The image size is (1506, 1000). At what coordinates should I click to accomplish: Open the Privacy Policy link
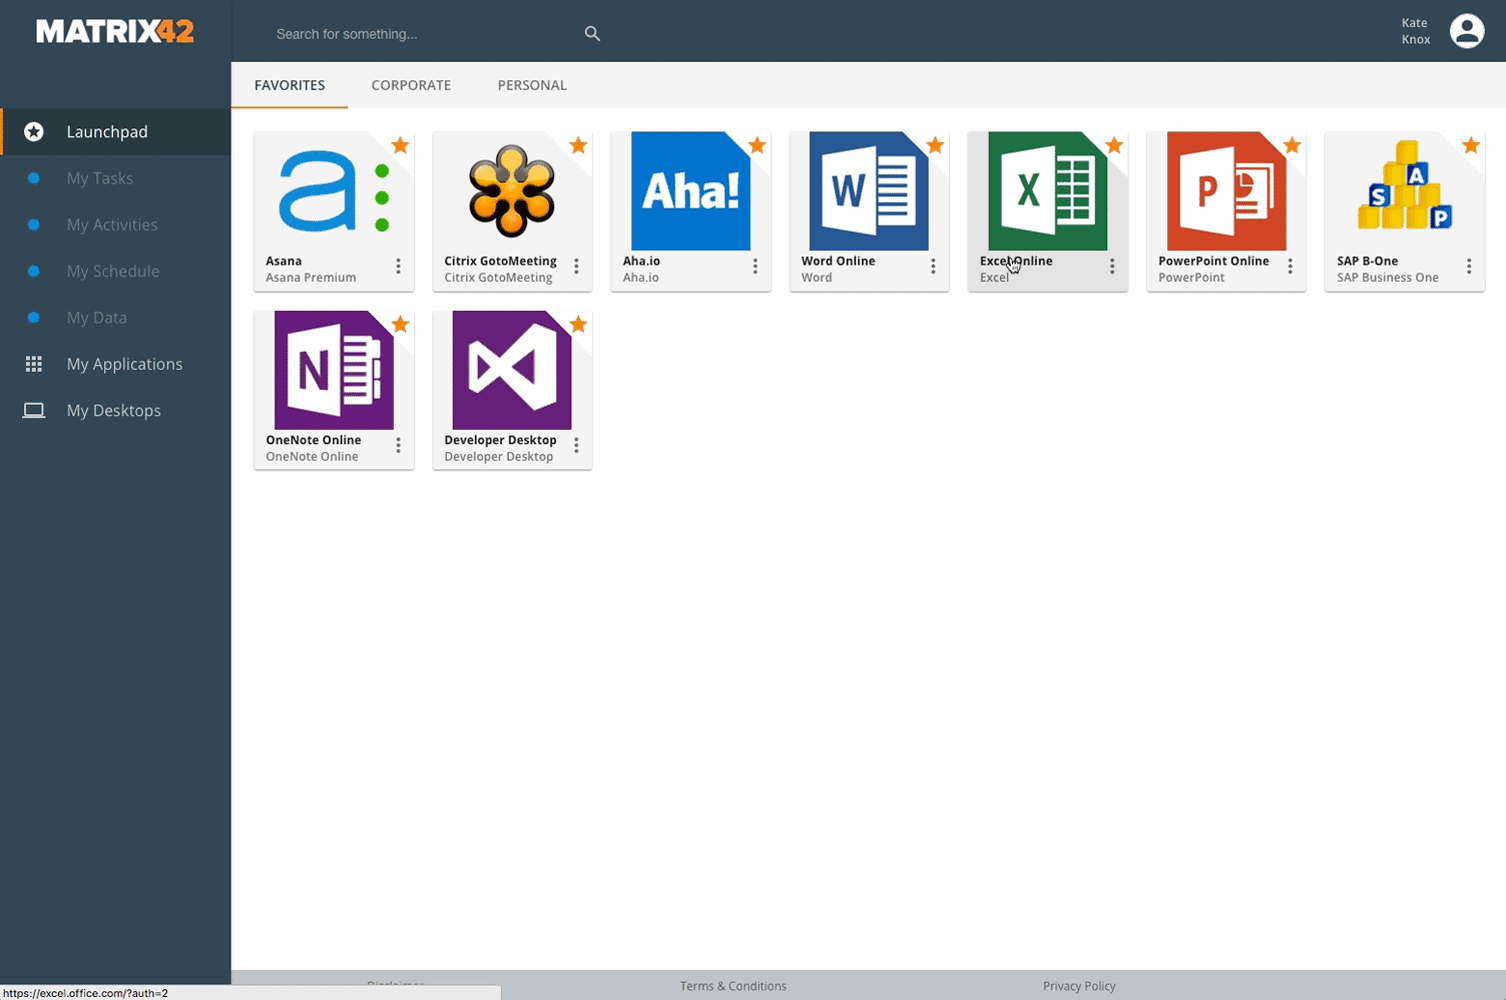(1079, 985)
